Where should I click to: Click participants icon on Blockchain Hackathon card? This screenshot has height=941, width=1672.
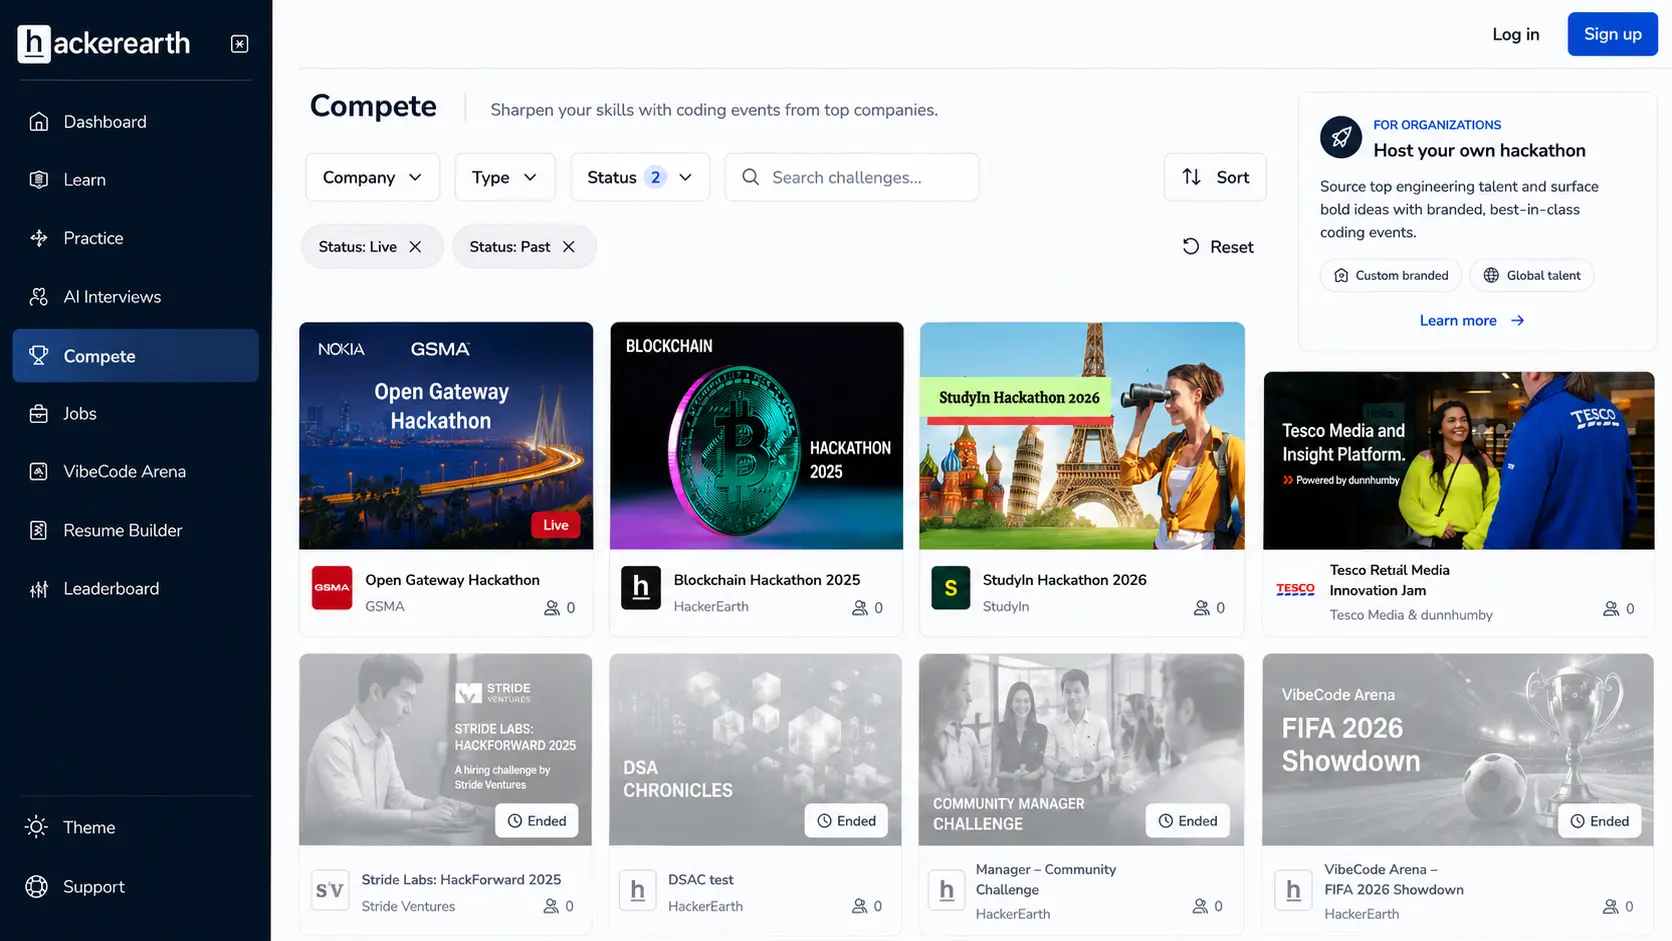(x=859, y=608)
